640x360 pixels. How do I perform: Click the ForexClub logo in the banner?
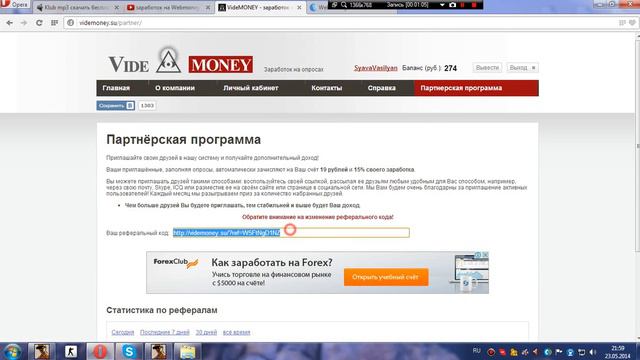[176, 263]
